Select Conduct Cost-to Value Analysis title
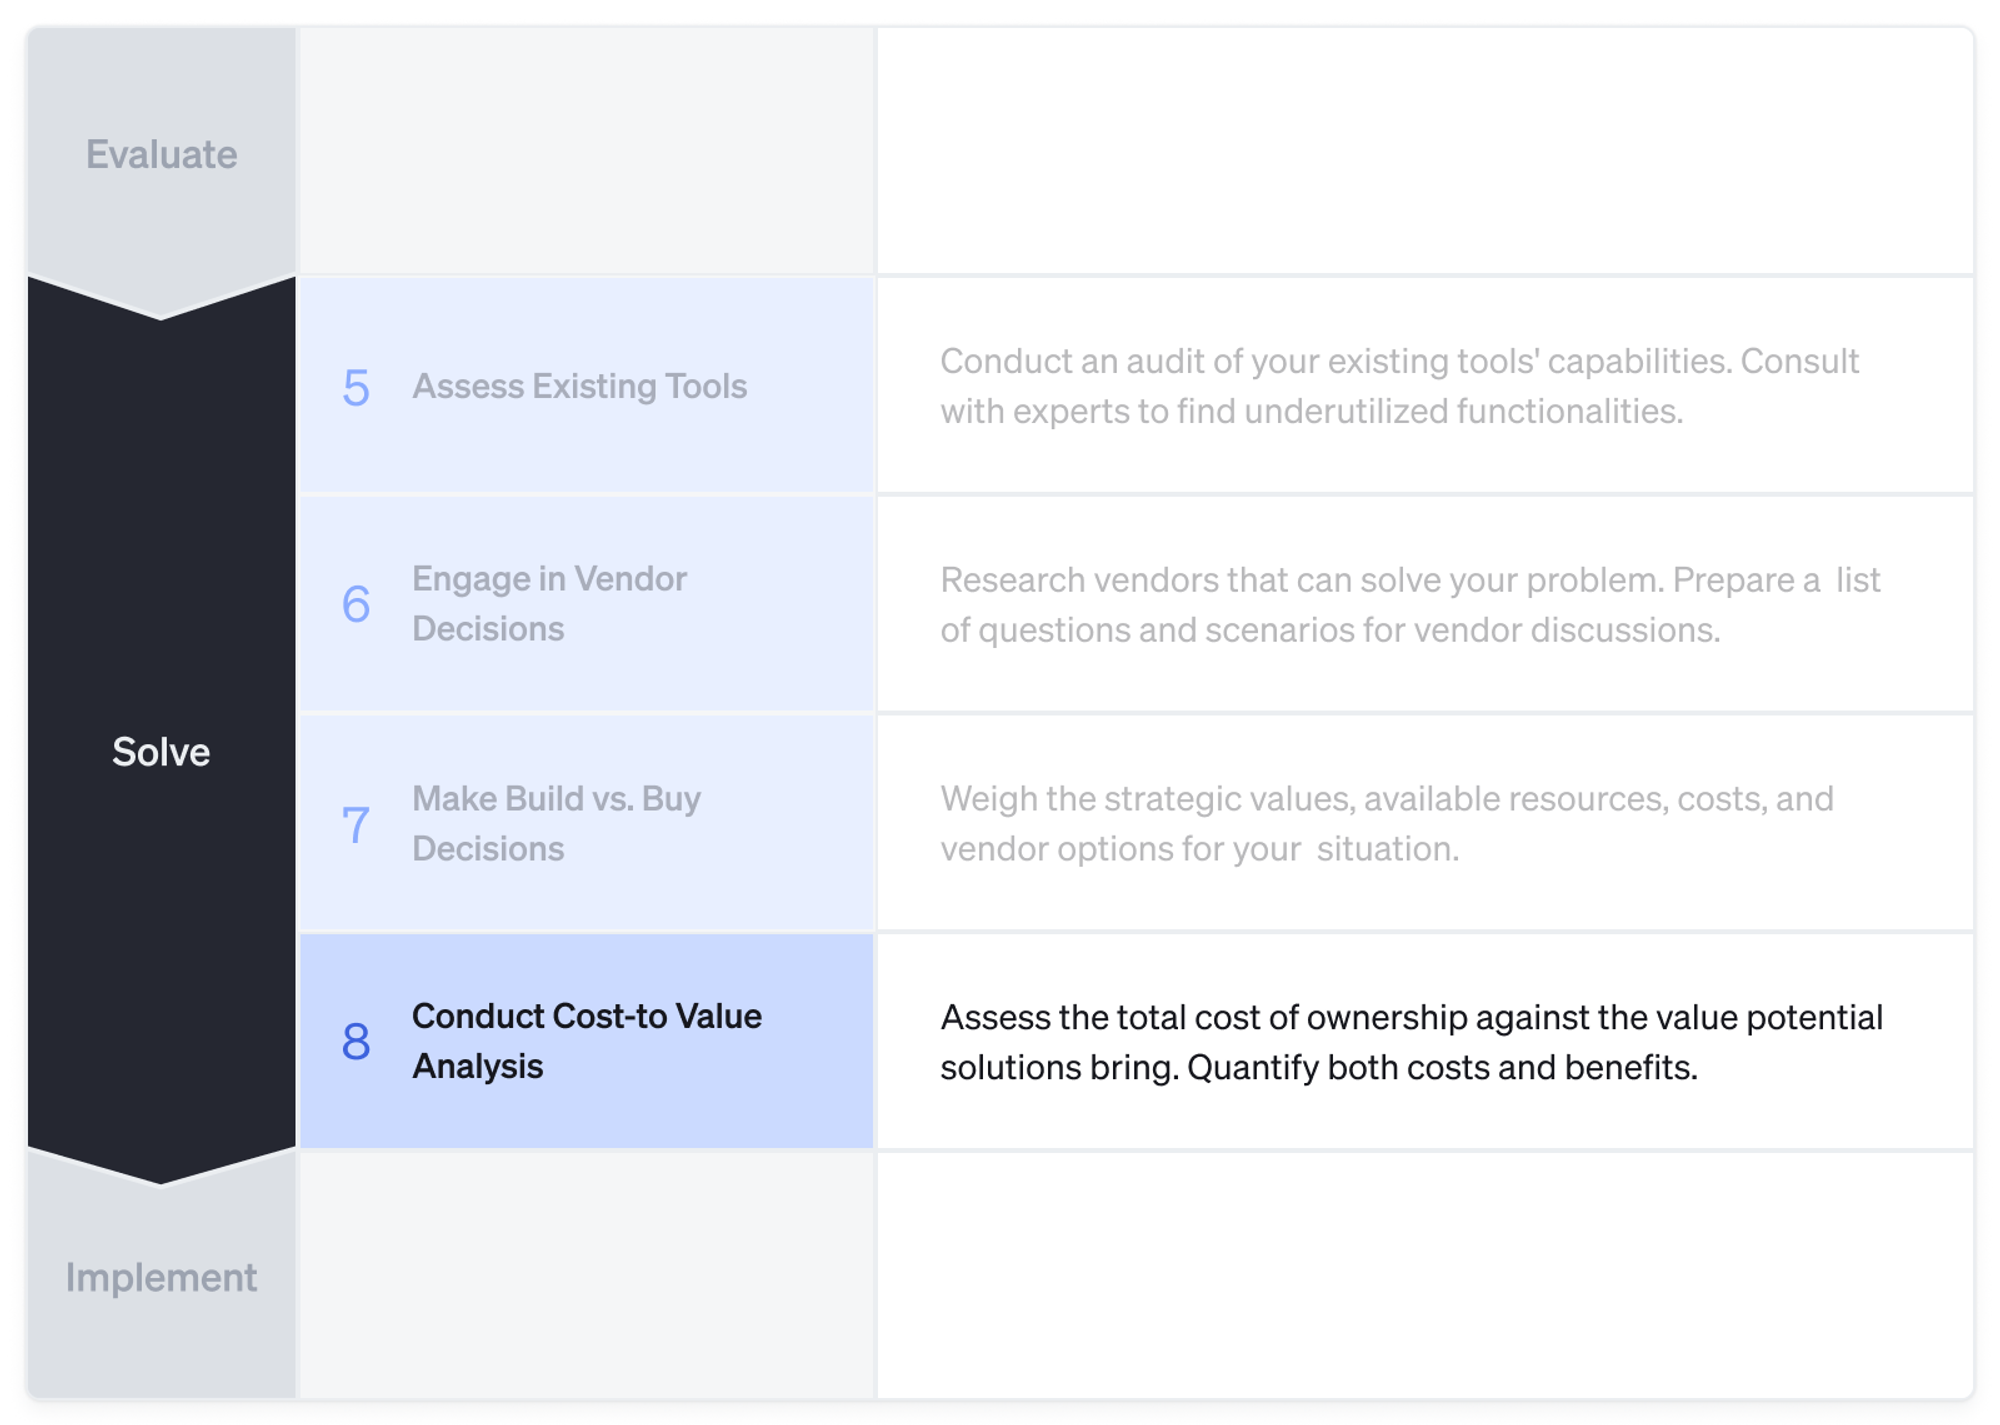2000x1425 pixels. [x=586, y=1041]
